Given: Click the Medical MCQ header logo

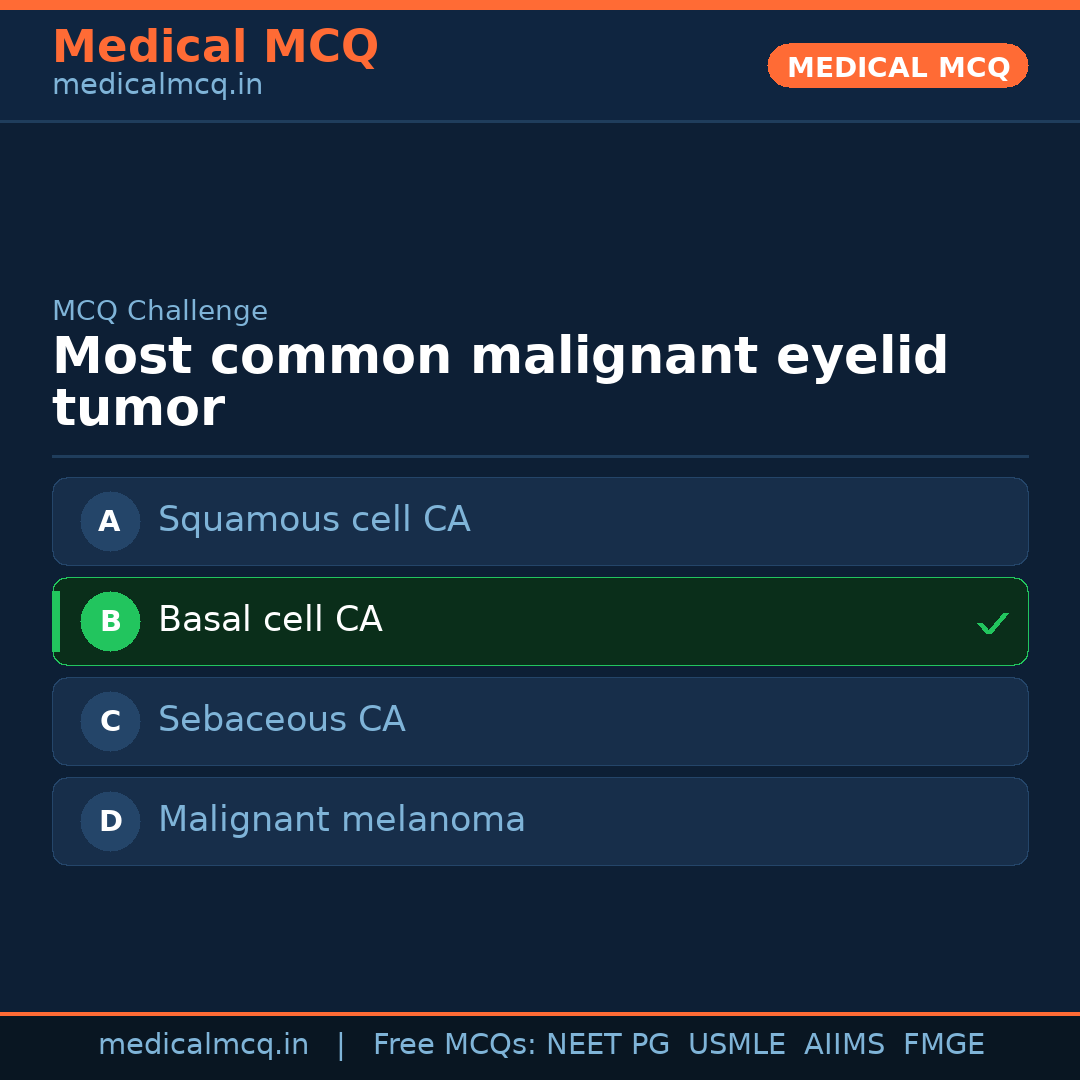Looking at the screenshot, I should click(x=215, y=47).
